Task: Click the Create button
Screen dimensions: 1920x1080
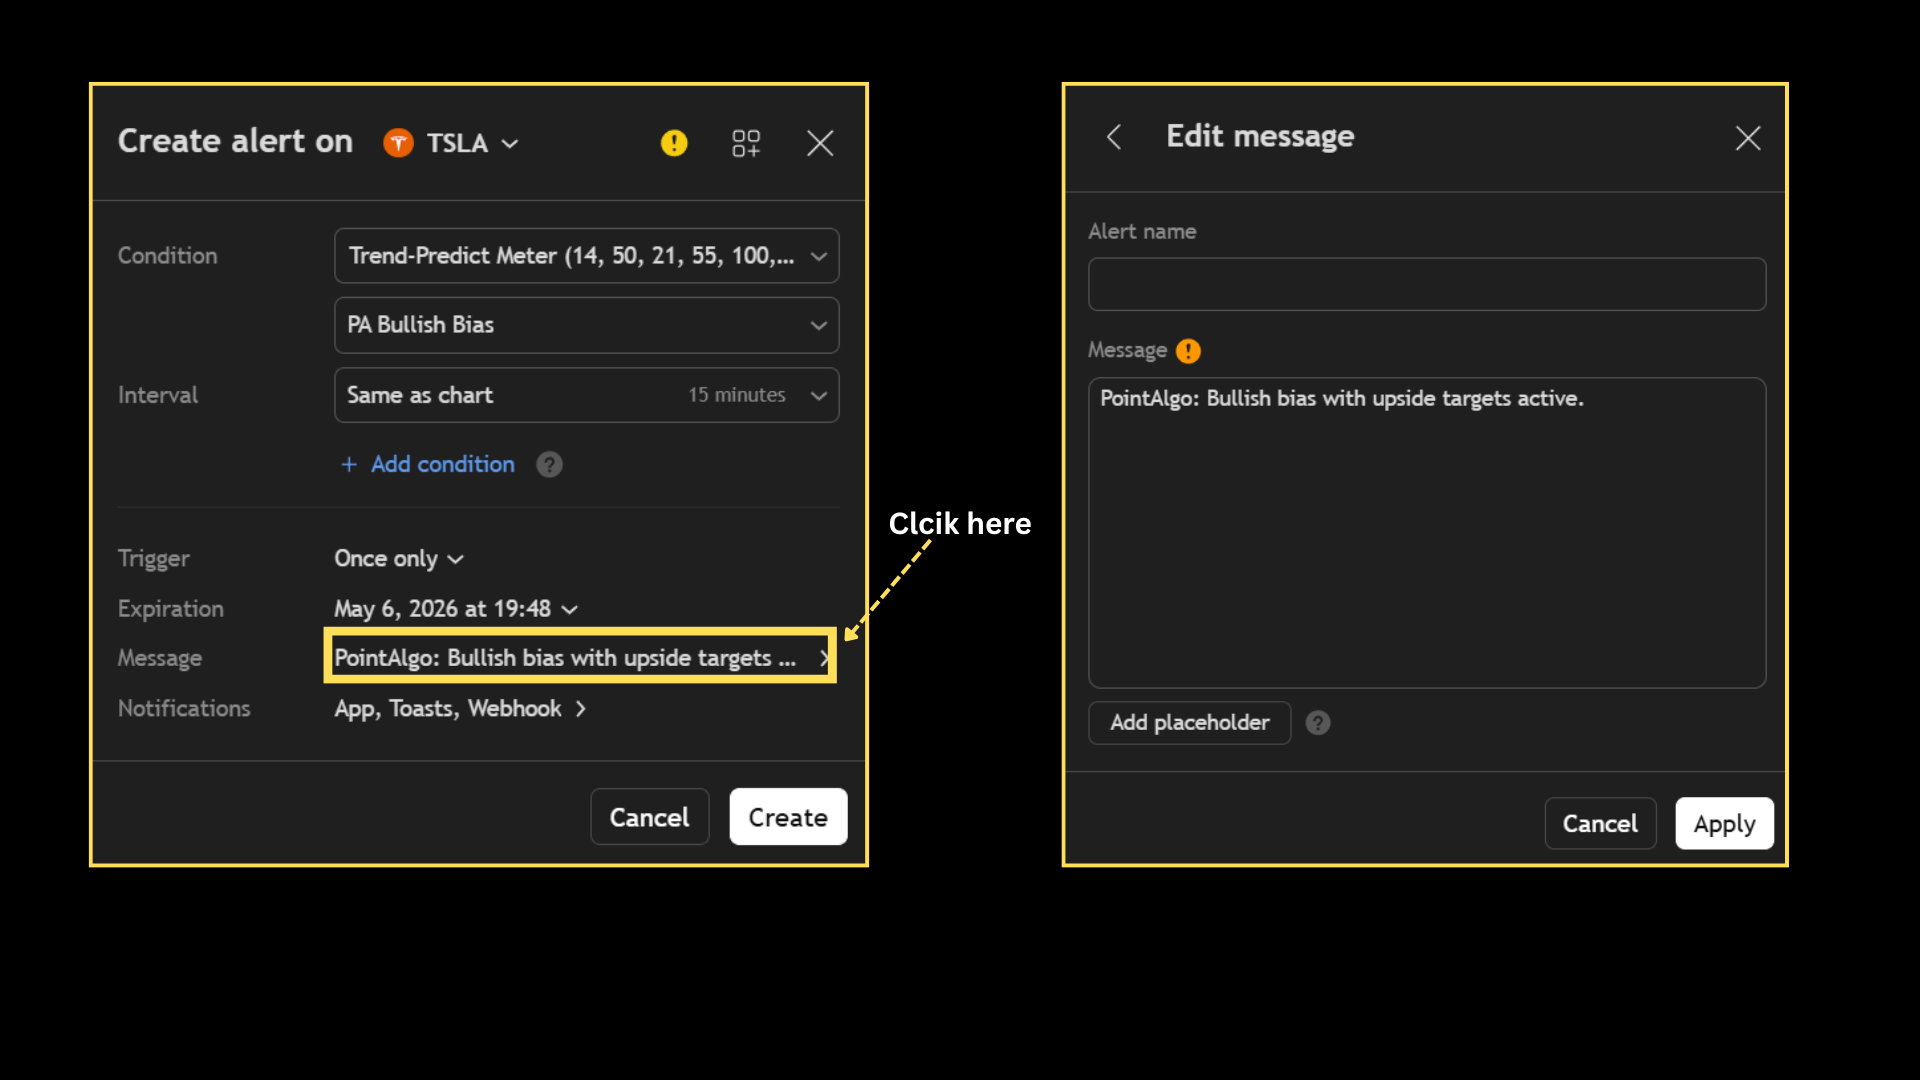Action: [x=787, y=816]
